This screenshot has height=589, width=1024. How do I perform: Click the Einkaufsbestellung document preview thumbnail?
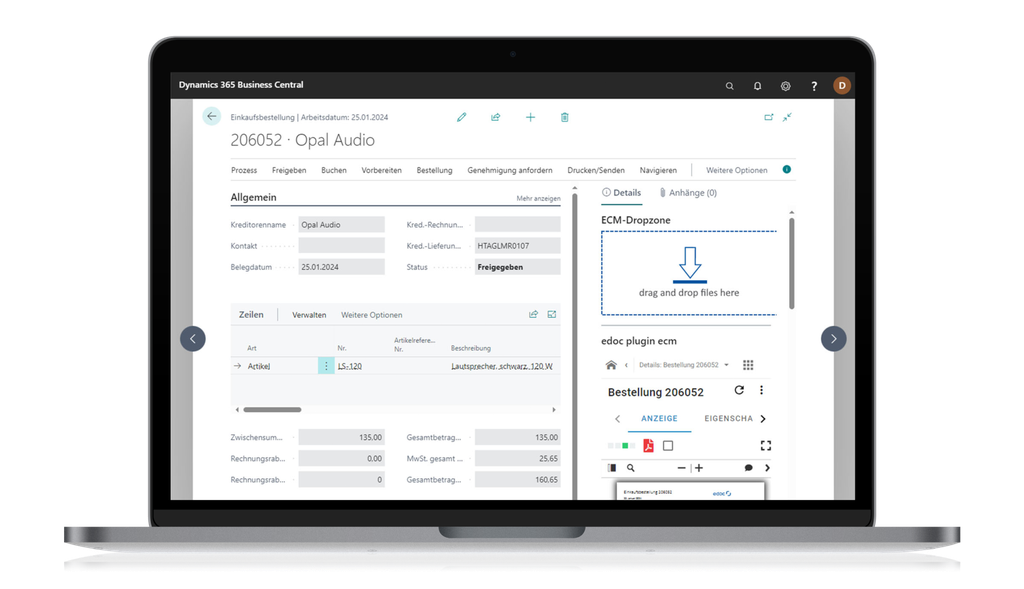click(690, 491)
